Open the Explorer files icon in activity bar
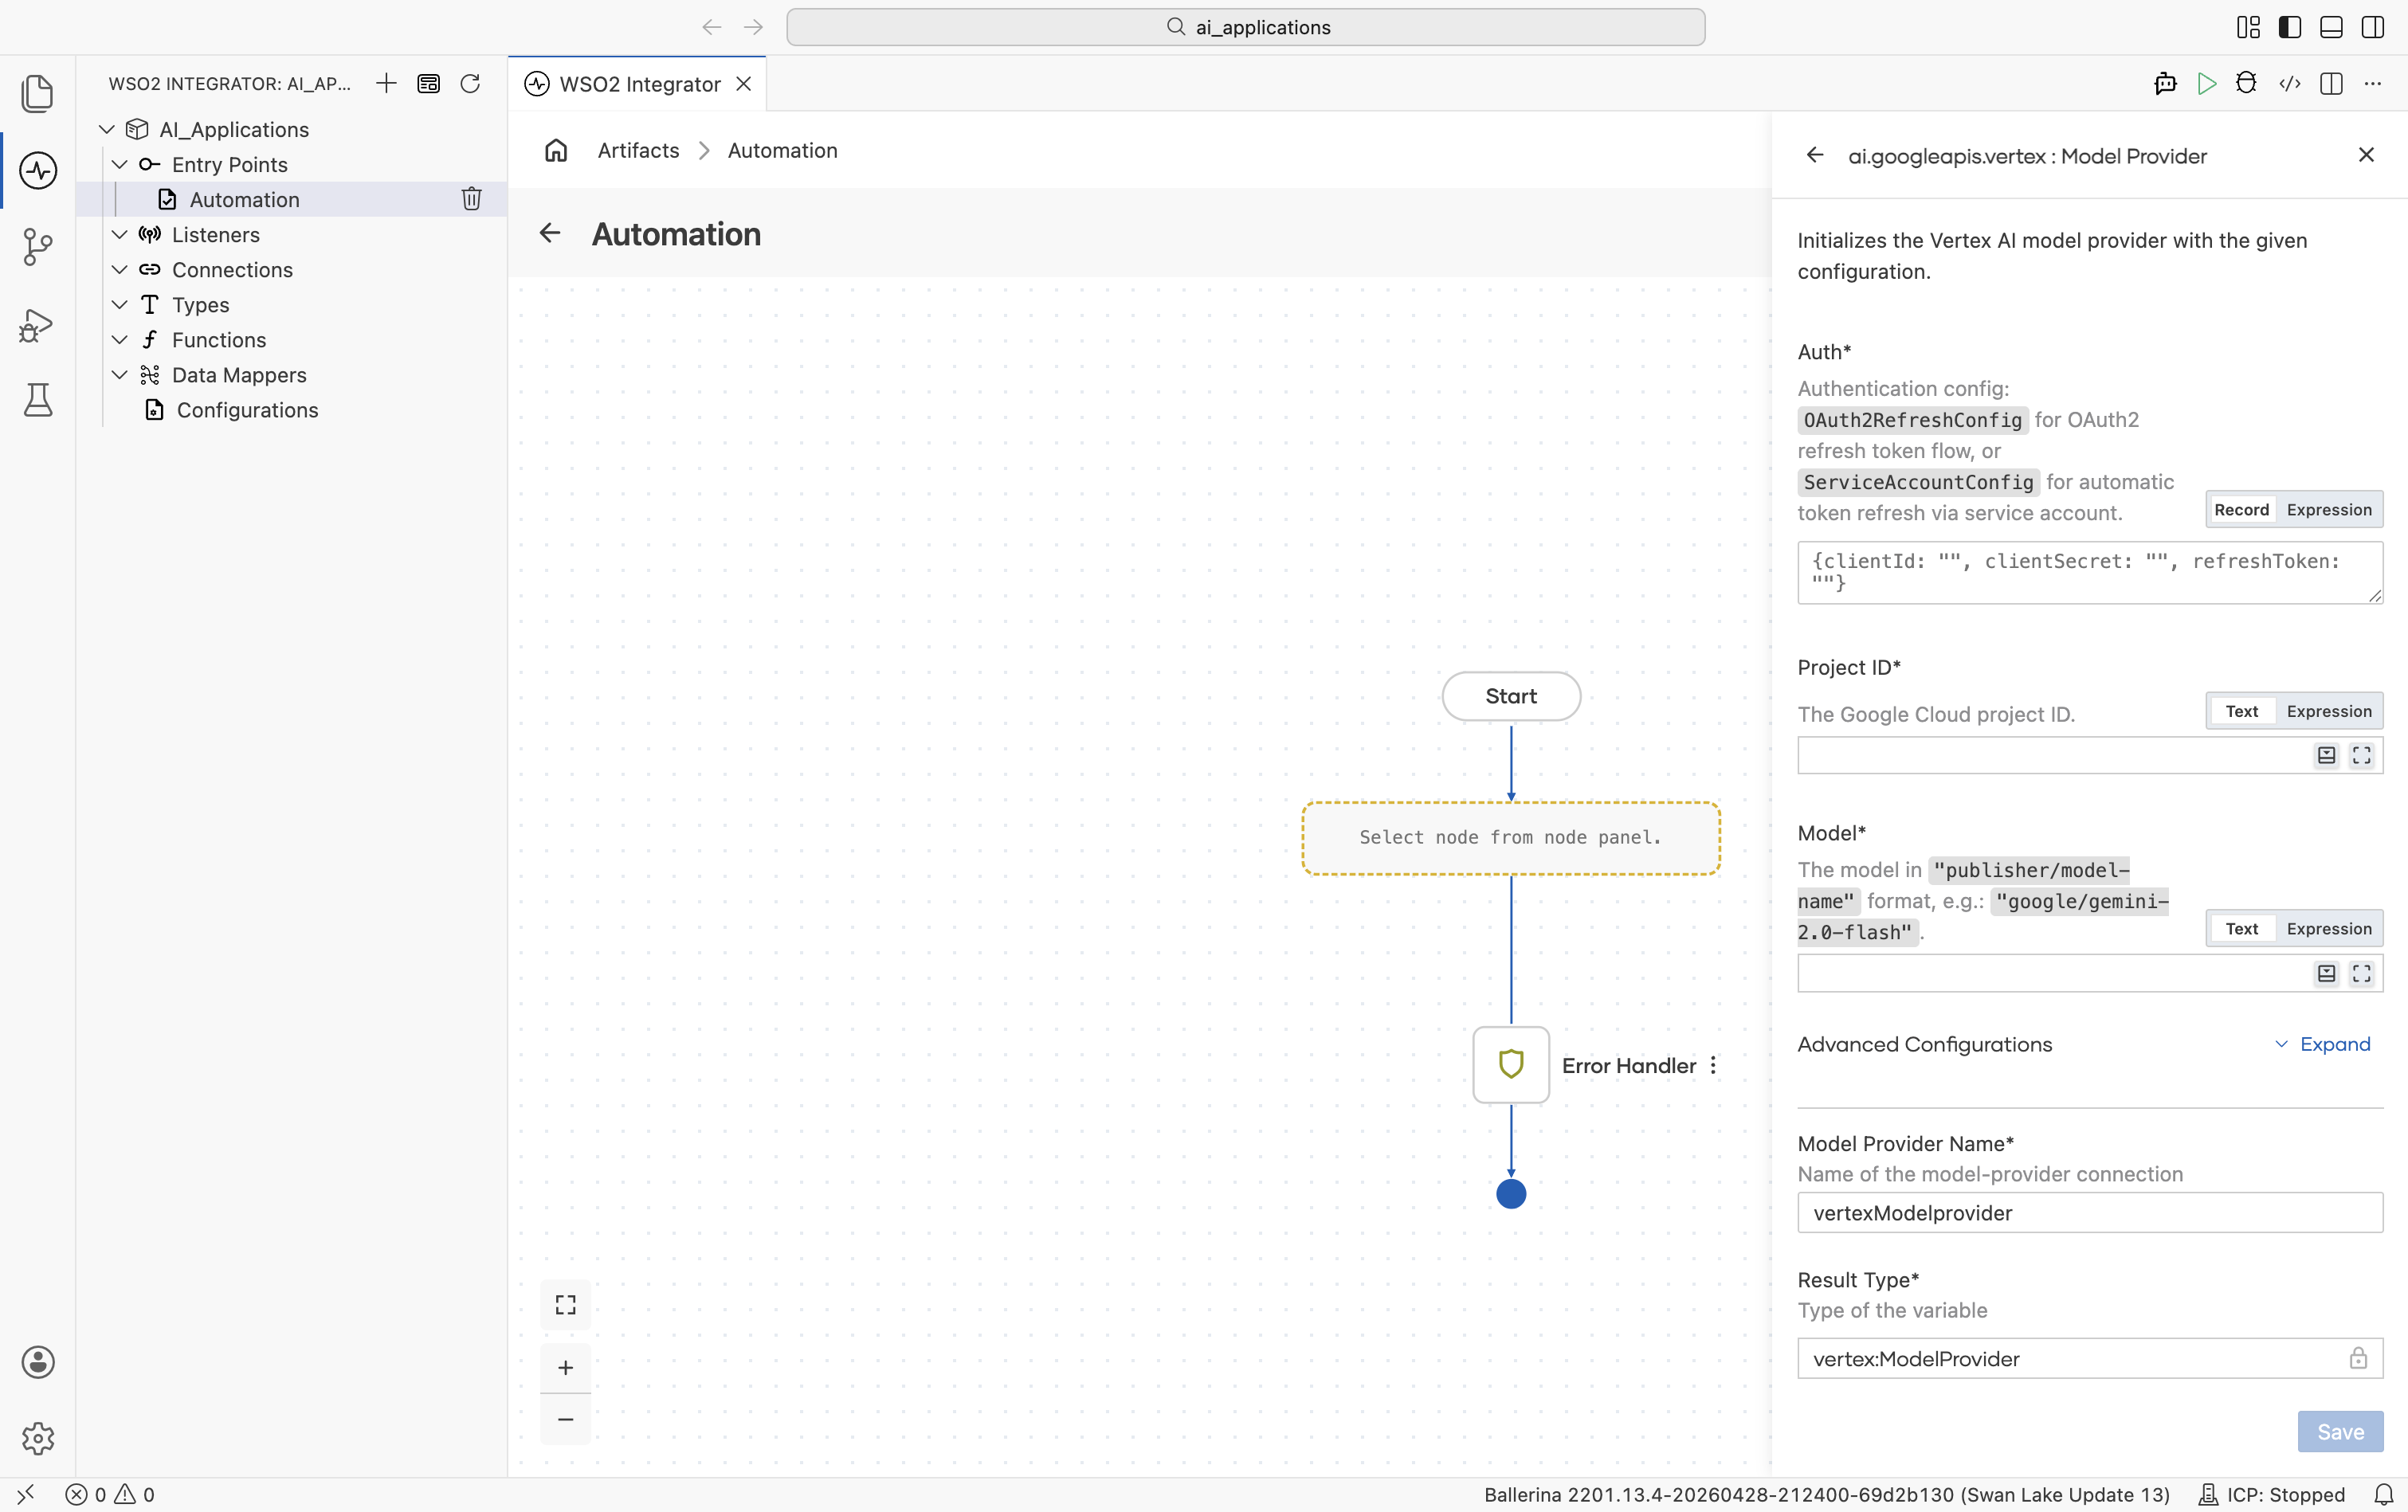The height and width of the screenshot is (1512, 2408). pos(38,93)
